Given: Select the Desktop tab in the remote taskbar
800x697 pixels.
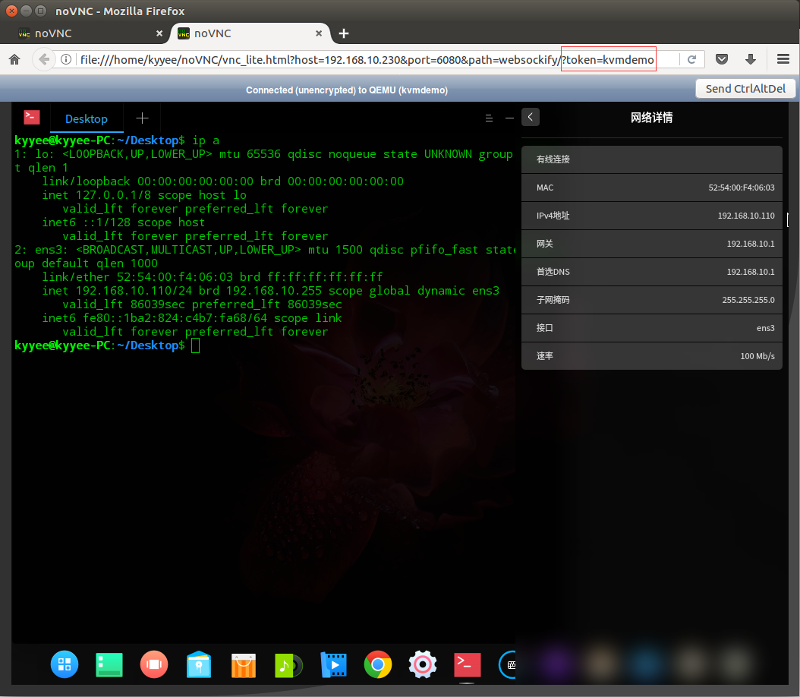Looking at the screenshot, I should 86,117.
